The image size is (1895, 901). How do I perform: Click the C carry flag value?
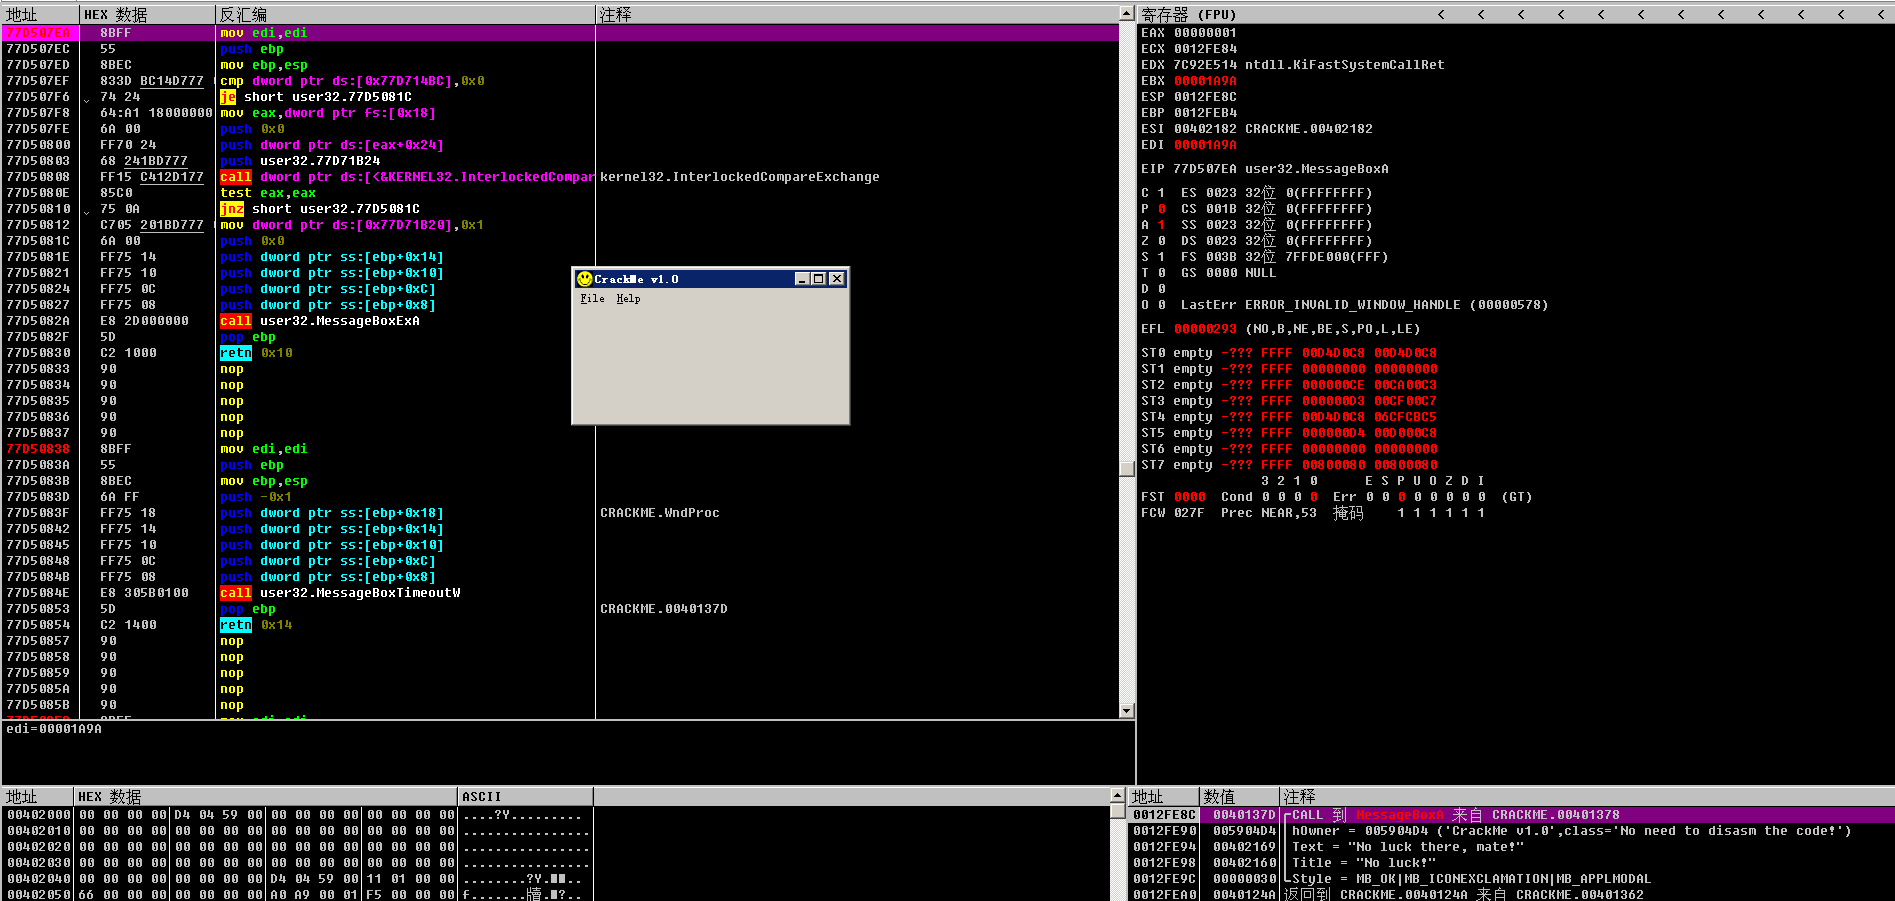(x=1161, y=193)
